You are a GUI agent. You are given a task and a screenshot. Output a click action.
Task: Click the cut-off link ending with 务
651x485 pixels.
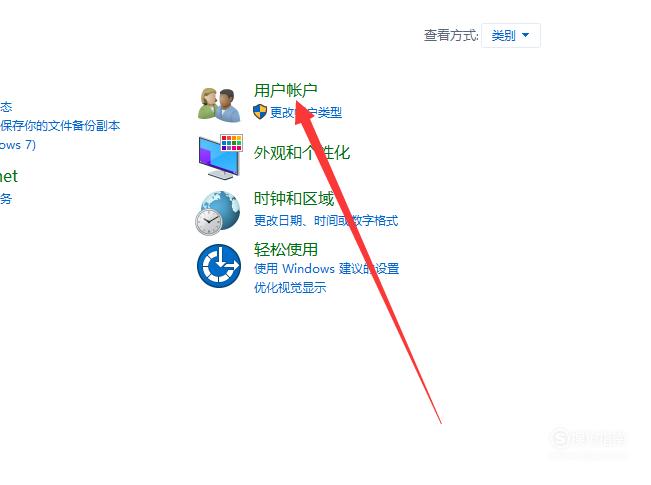point(6,198)
